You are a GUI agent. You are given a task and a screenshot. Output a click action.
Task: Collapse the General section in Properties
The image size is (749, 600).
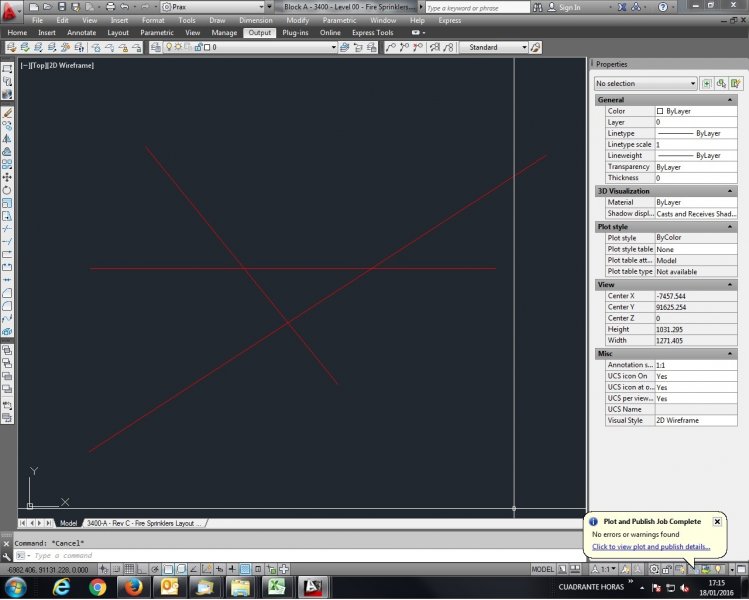(729, 100)
